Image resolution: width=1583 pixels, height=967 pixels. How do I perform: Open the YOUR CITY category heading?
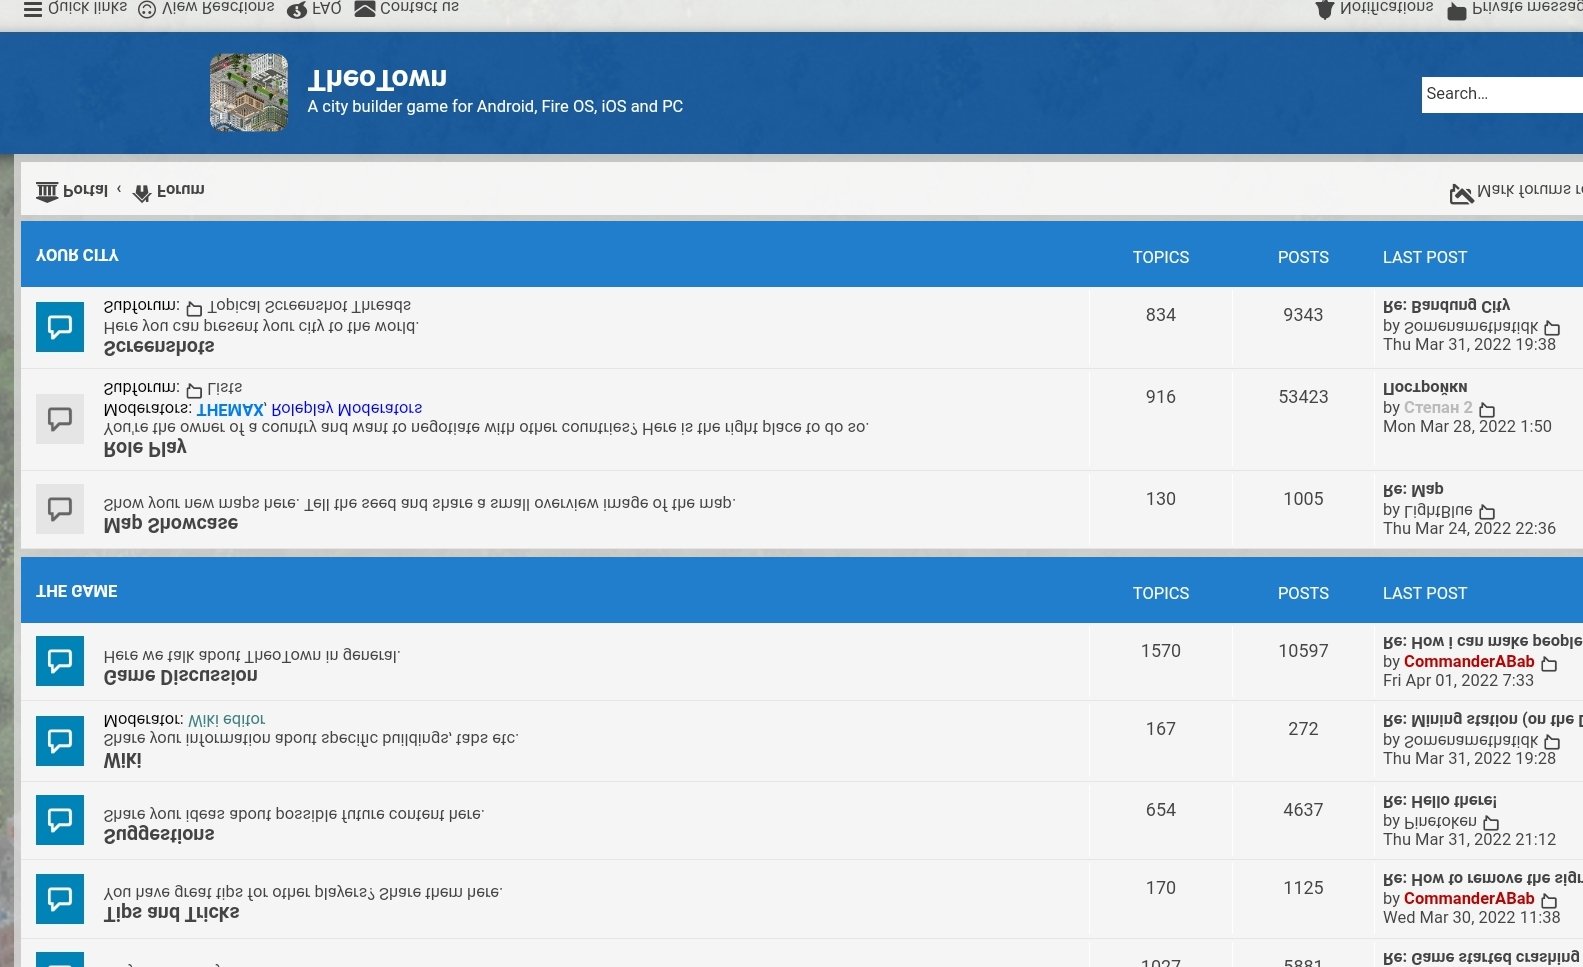(77, 255)
